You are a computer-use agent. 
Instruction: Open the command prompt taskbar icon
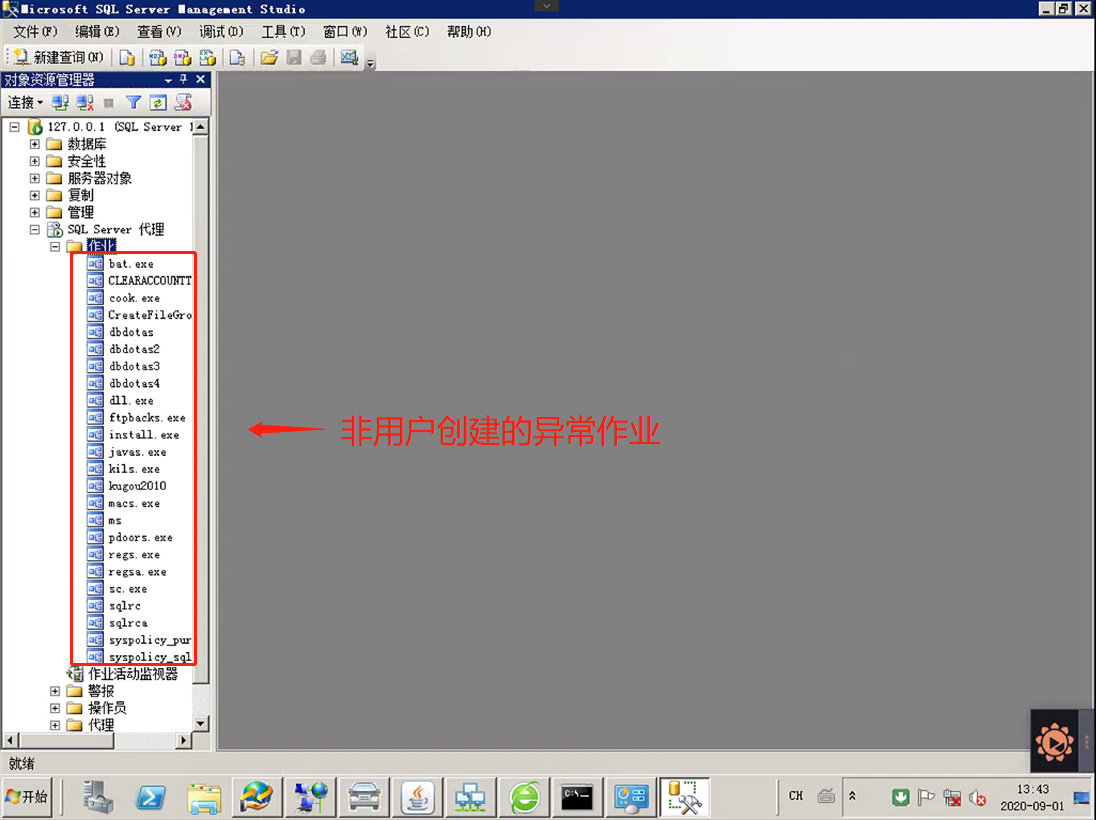coord(577,798)
